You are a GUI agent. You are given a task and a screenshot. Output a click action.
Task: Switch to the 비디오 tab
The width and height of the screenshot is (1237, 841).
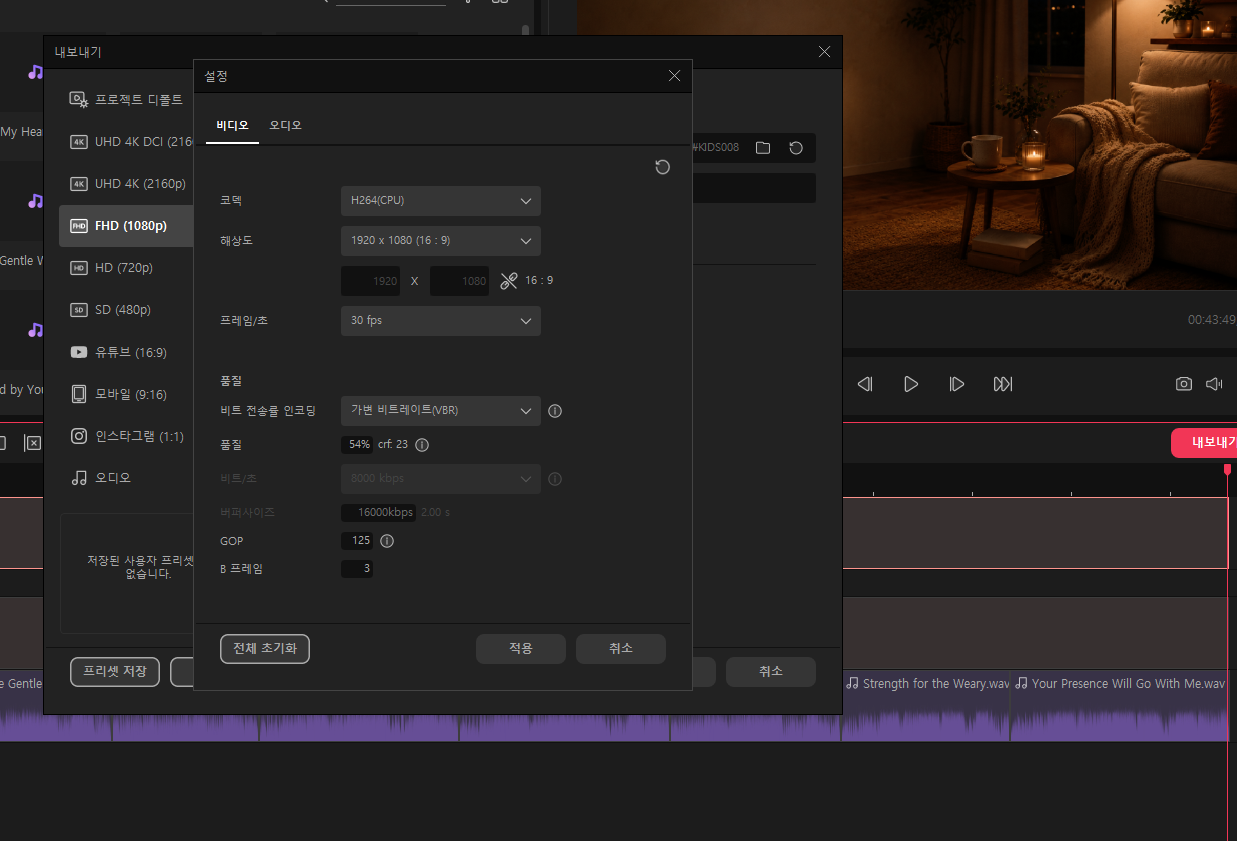[x=232, y=126]
